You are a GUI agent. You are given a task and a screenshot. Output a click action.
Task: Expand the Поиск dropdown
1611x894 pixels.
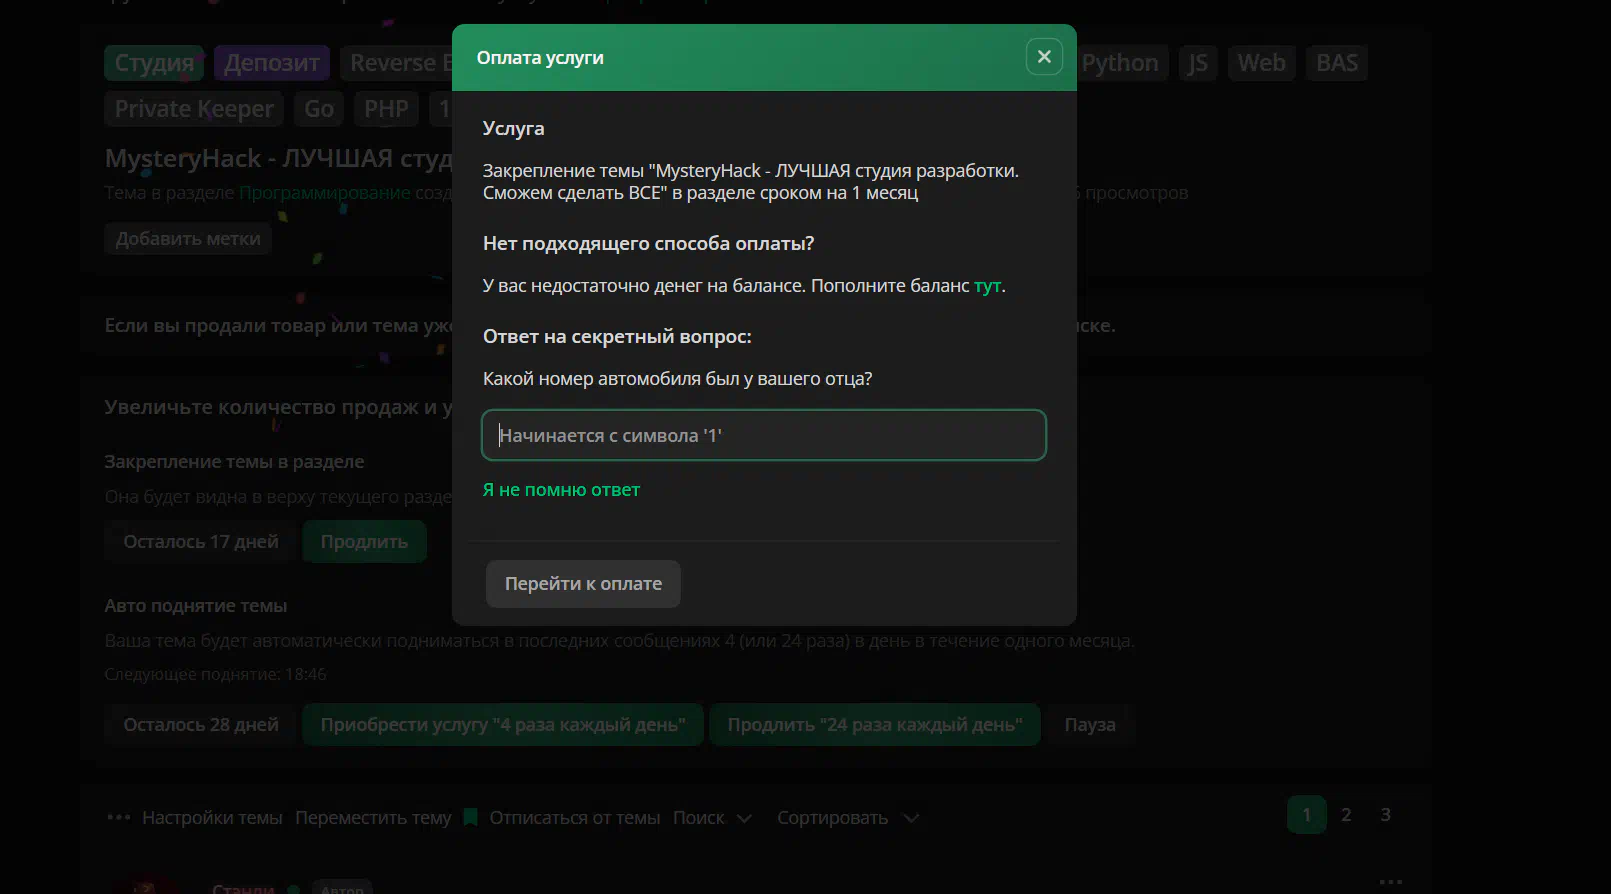point(712,817)
